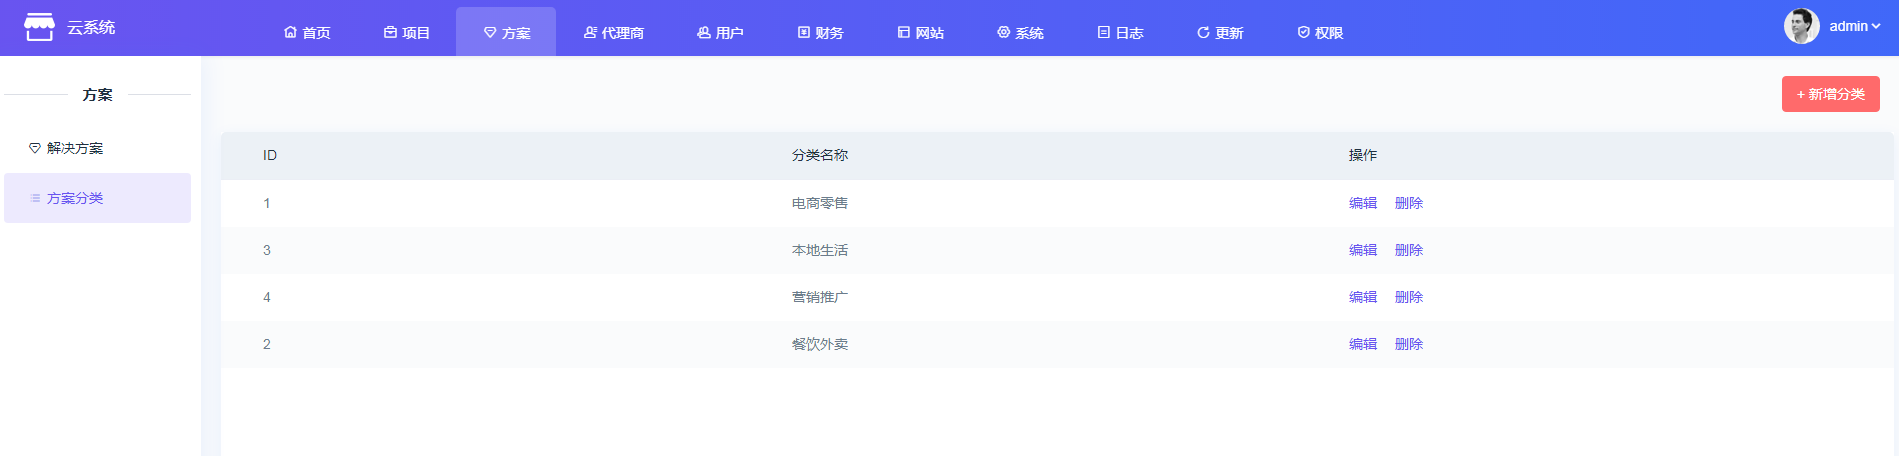This screenshot has height=456, width=1899.
Task: Click the diamond icon next to 方案 in the top bar
Action: [x=490, y=32]
